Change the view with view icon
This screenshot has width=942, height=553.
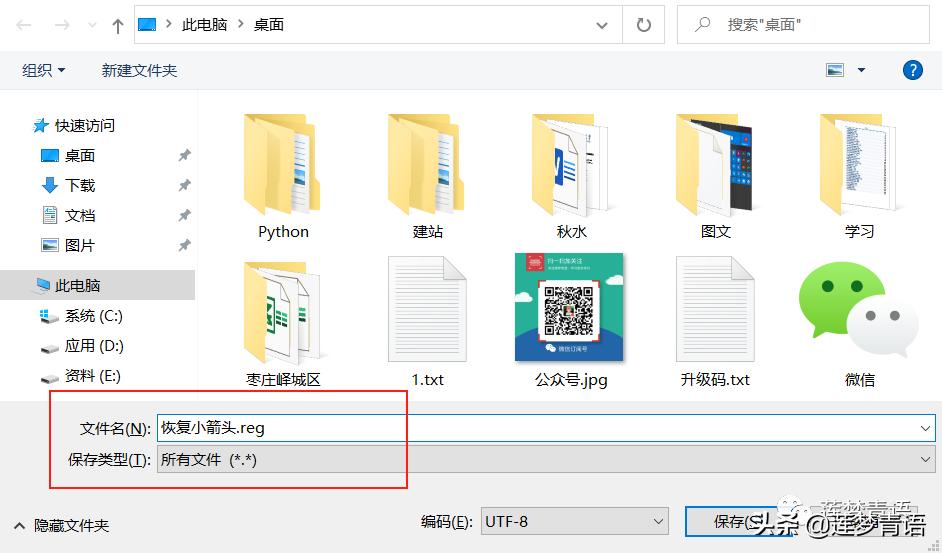tap(835, 70)
